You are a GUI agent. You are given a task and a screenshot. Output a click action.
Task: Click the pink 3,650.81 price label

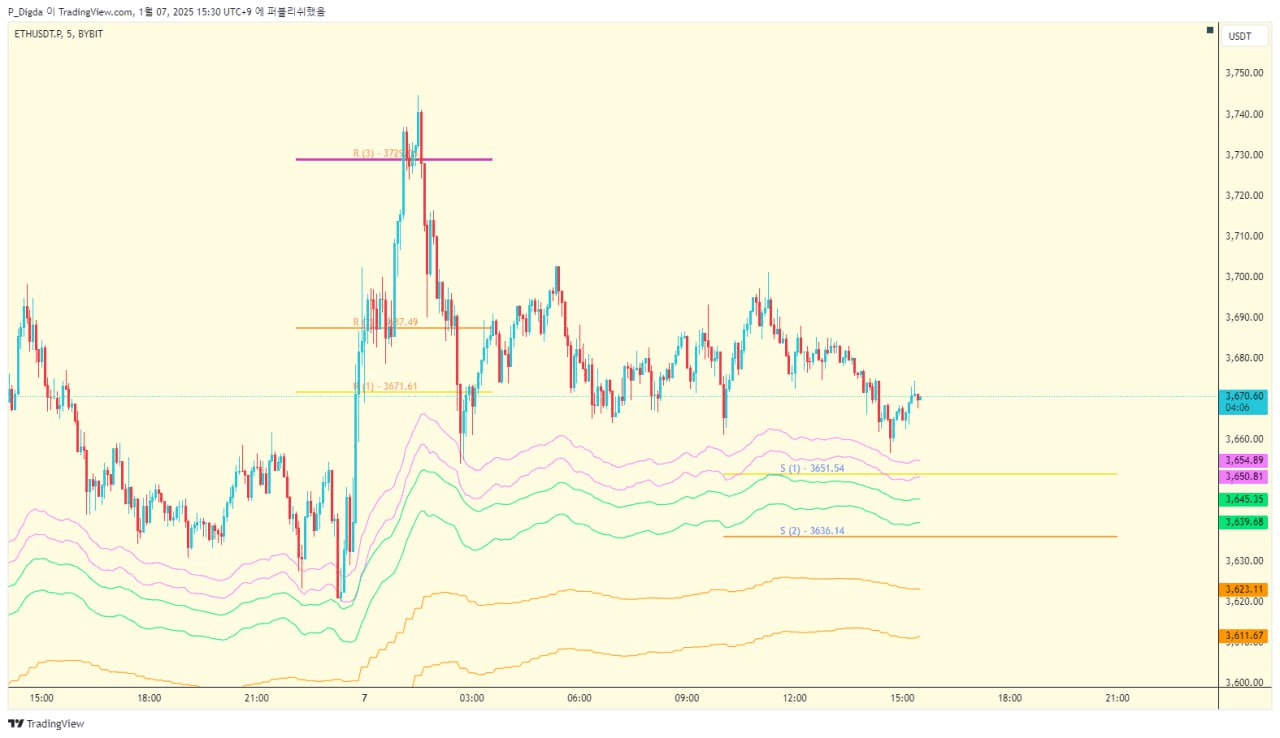pos(1243,477)
